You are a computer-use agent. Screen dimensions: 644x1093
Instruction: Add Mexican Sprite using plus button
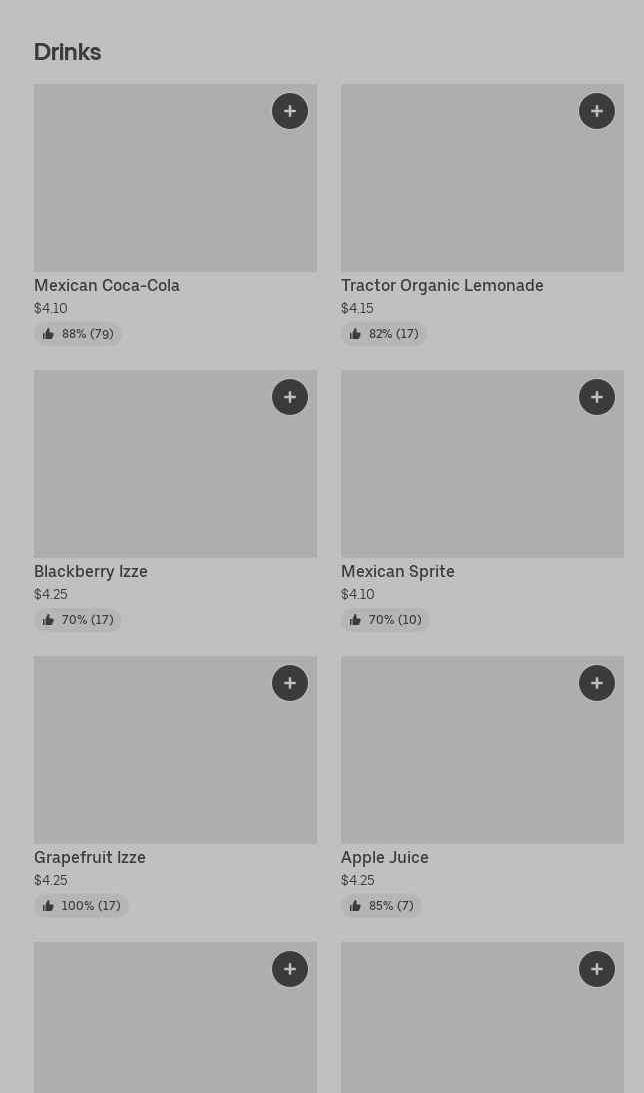(597, 397)
